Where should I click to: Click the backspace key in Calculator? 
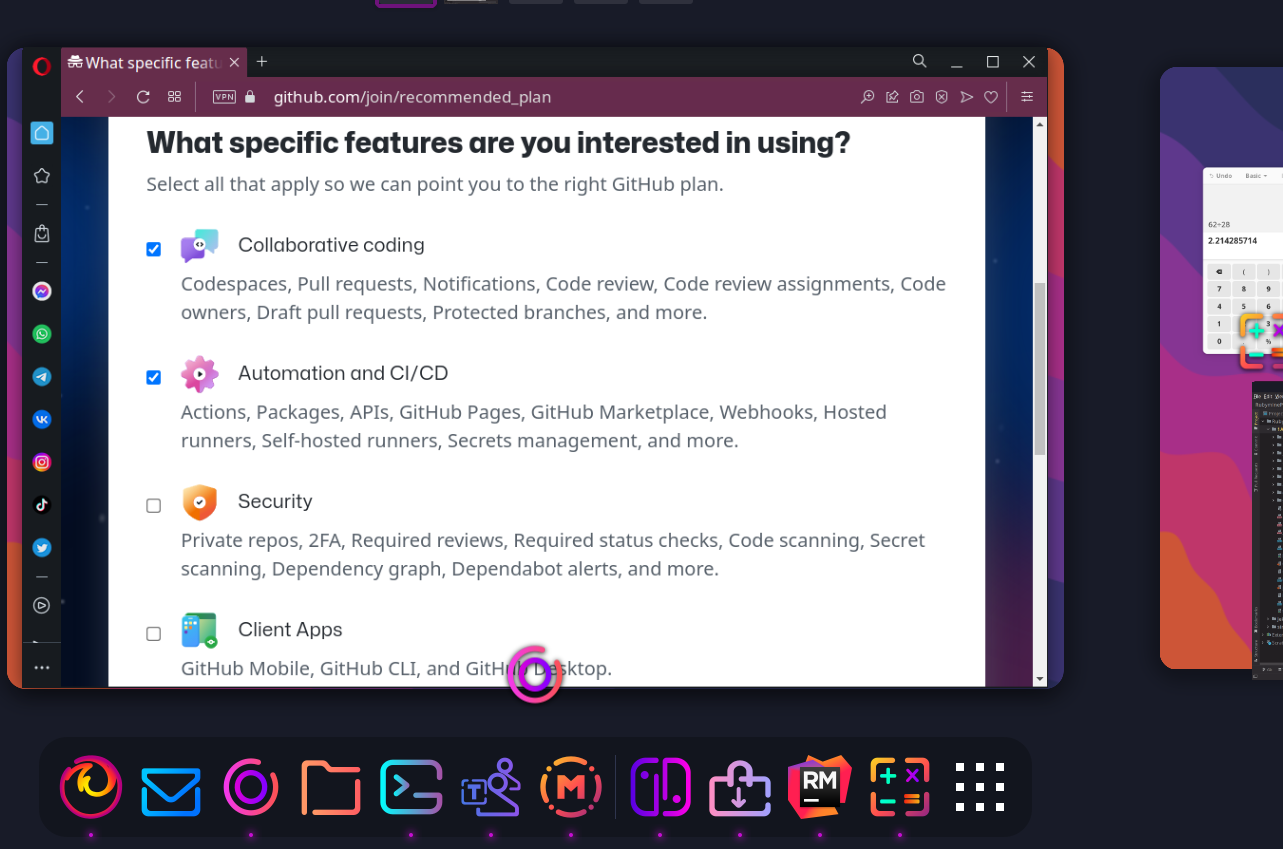[1218, 271]
